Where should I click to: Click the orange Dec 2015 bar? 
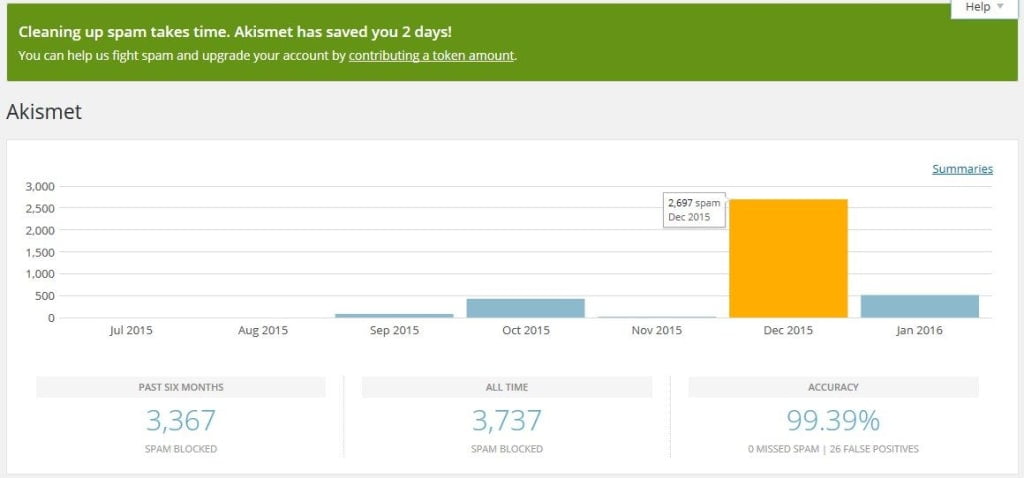click(788, 258)
